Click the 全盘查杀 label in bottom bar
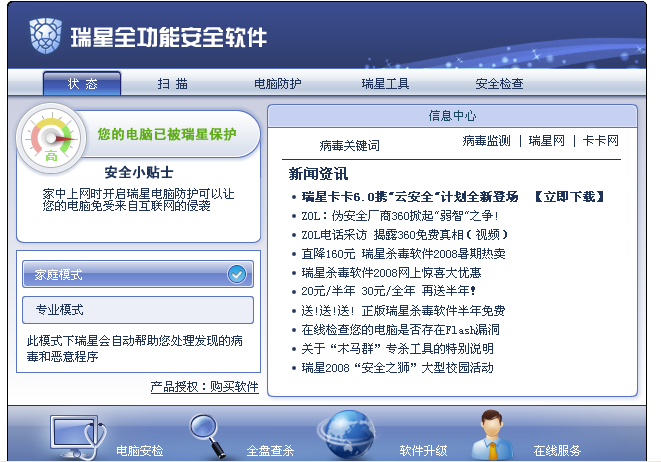Image resolution: width=661 pixels, height=462 pixels. tap(270, 451)
